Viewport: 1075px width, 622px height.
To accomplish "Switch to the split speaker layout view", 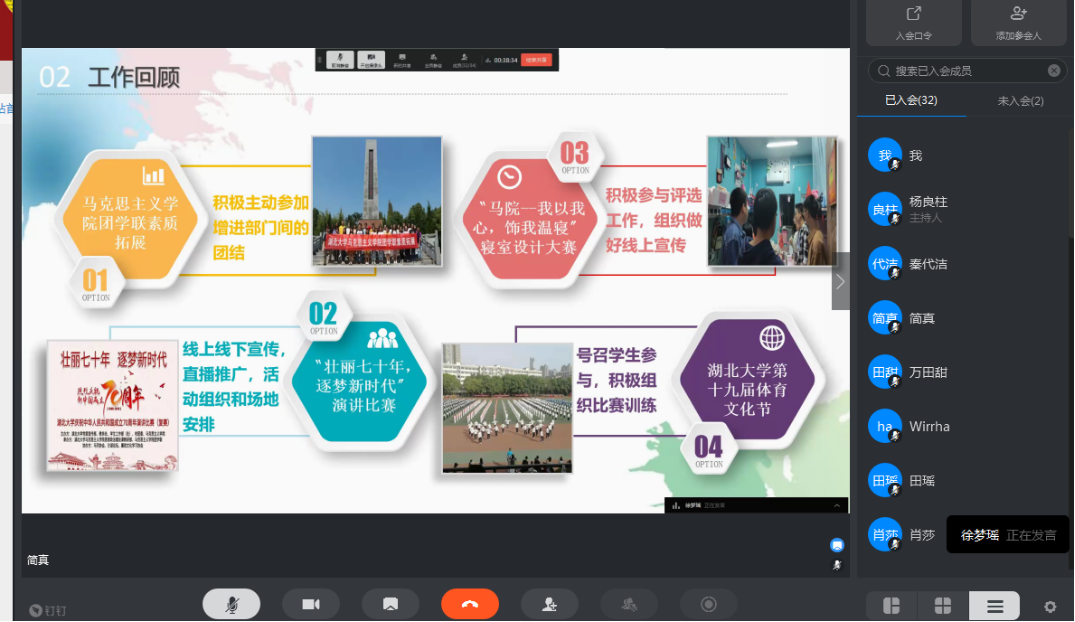I will [891, 605].
